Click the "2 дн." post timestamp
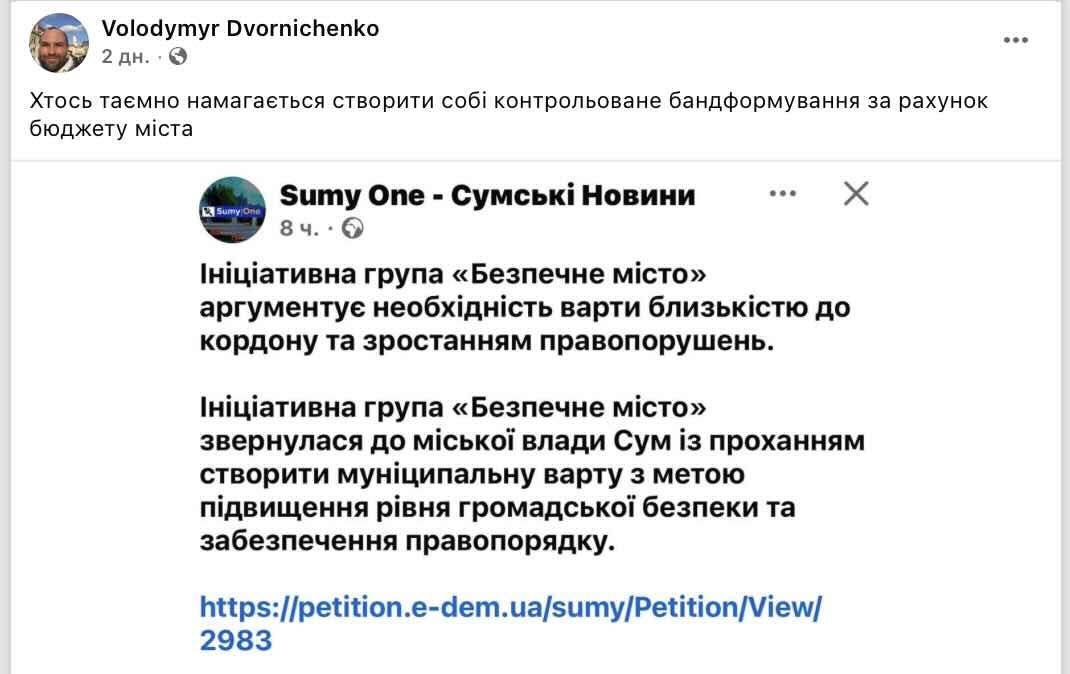This screenshot has height=674, width=1070. [125, 56]
